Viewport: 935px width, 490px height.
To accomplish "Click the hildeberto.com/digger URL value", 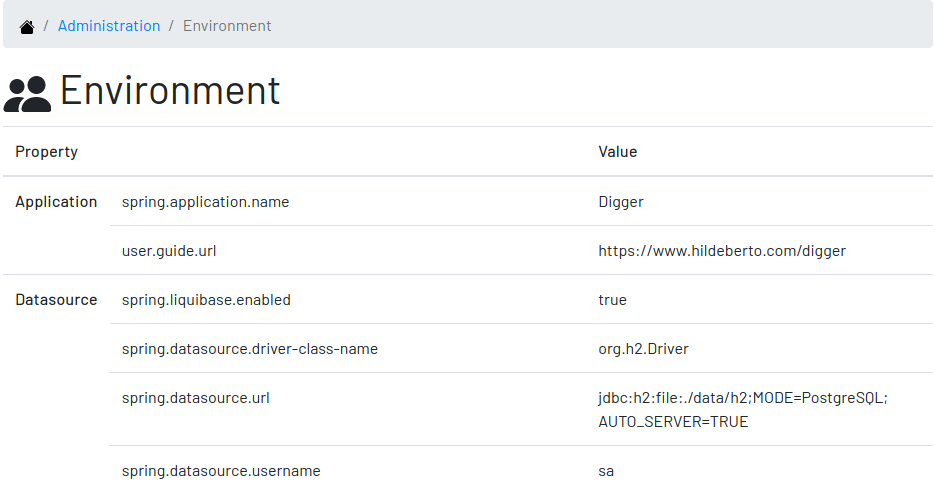I will [722, 251].
